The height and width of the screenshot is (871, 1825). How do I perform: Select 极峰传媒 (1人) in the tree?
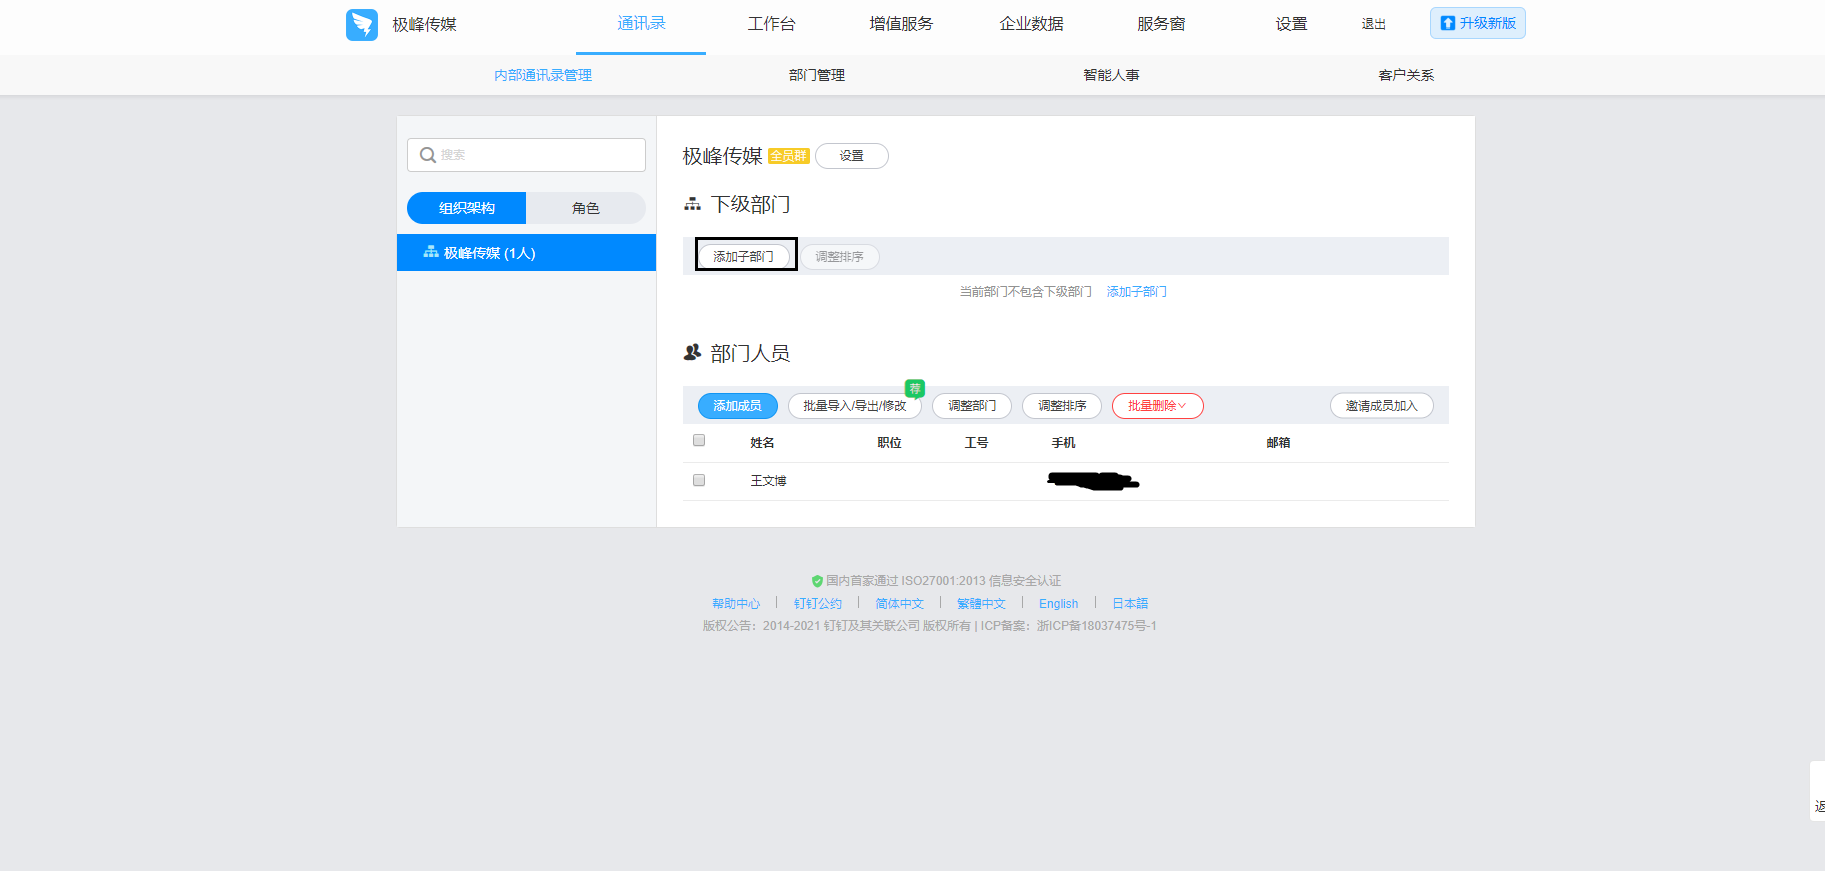pyautogui.click(x=526, y=253)
